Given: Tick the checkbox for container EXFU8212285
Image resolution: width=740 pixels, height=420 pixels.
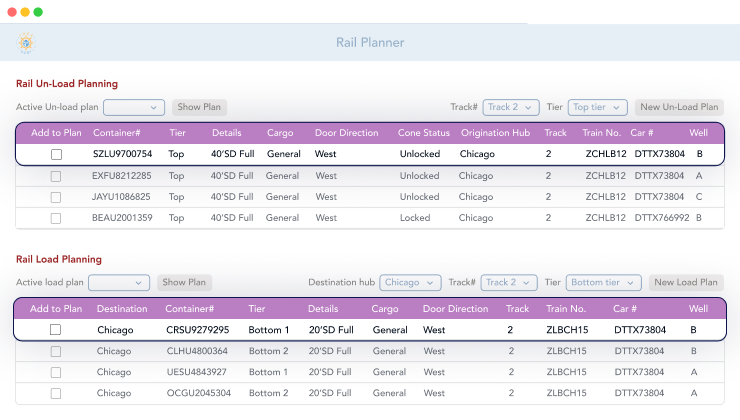Looking at the screenshot, I should click(56, 176).
